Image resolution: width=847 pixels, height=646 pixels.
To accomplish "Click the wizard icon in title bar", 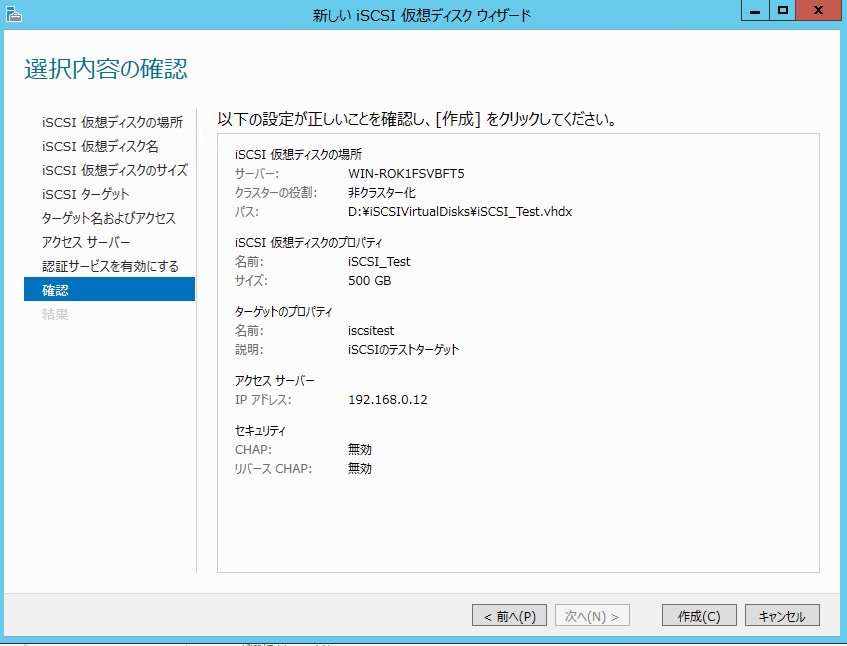I will pos(13,14).
